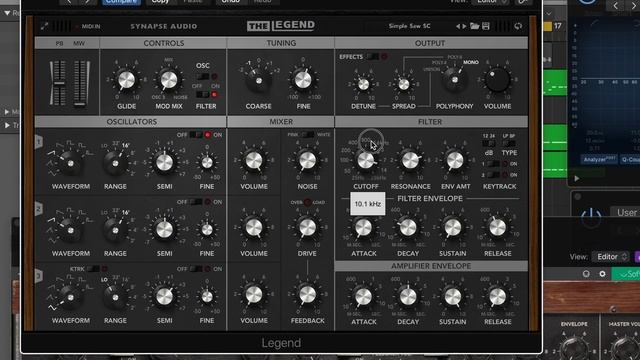Click the Compare button in plugin header
Screen dimensions: 640x360
(121, 2)
